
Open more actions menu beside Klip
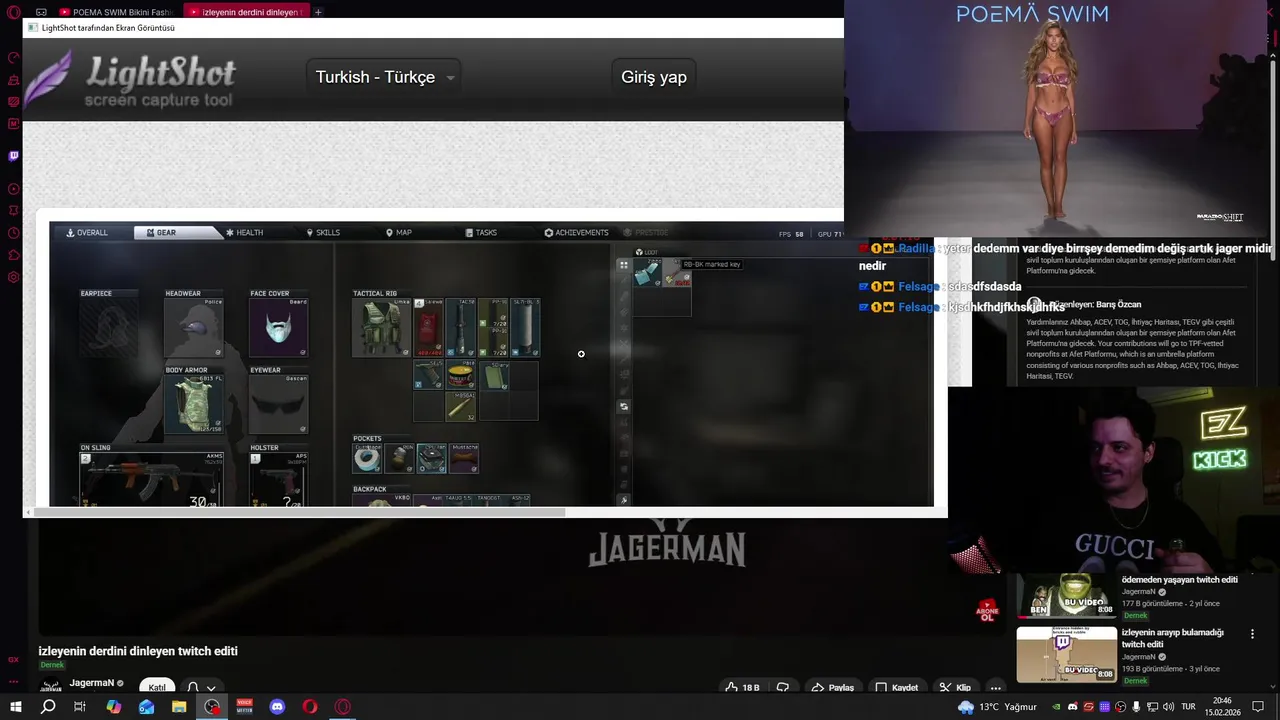[995, 687]
